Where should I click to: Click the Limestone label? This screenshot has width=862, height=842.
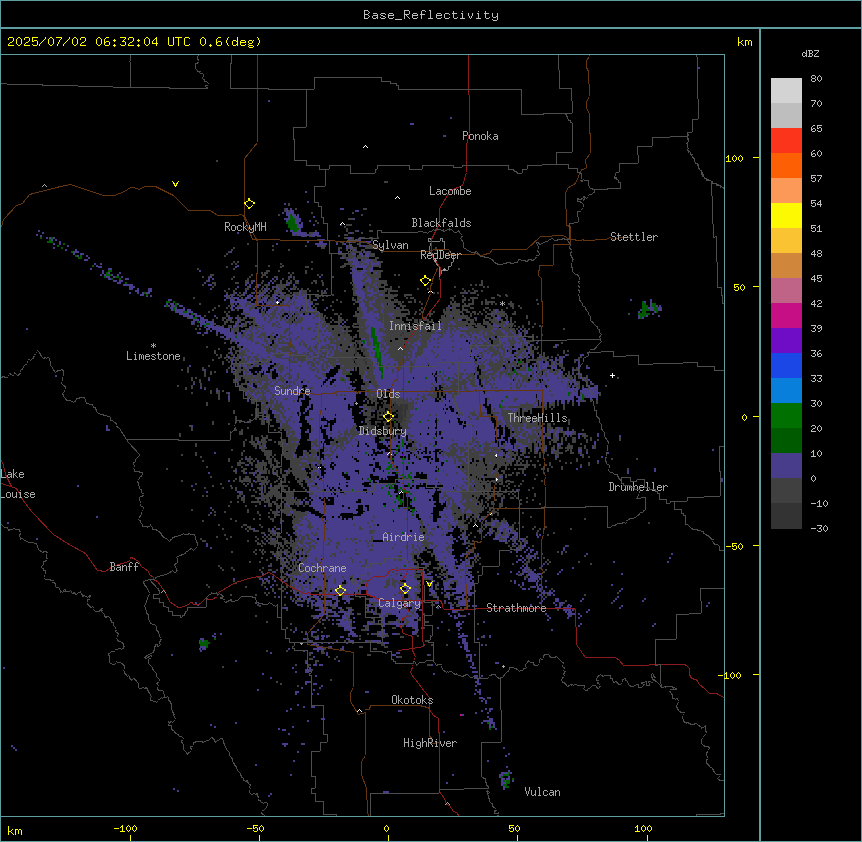153,356
